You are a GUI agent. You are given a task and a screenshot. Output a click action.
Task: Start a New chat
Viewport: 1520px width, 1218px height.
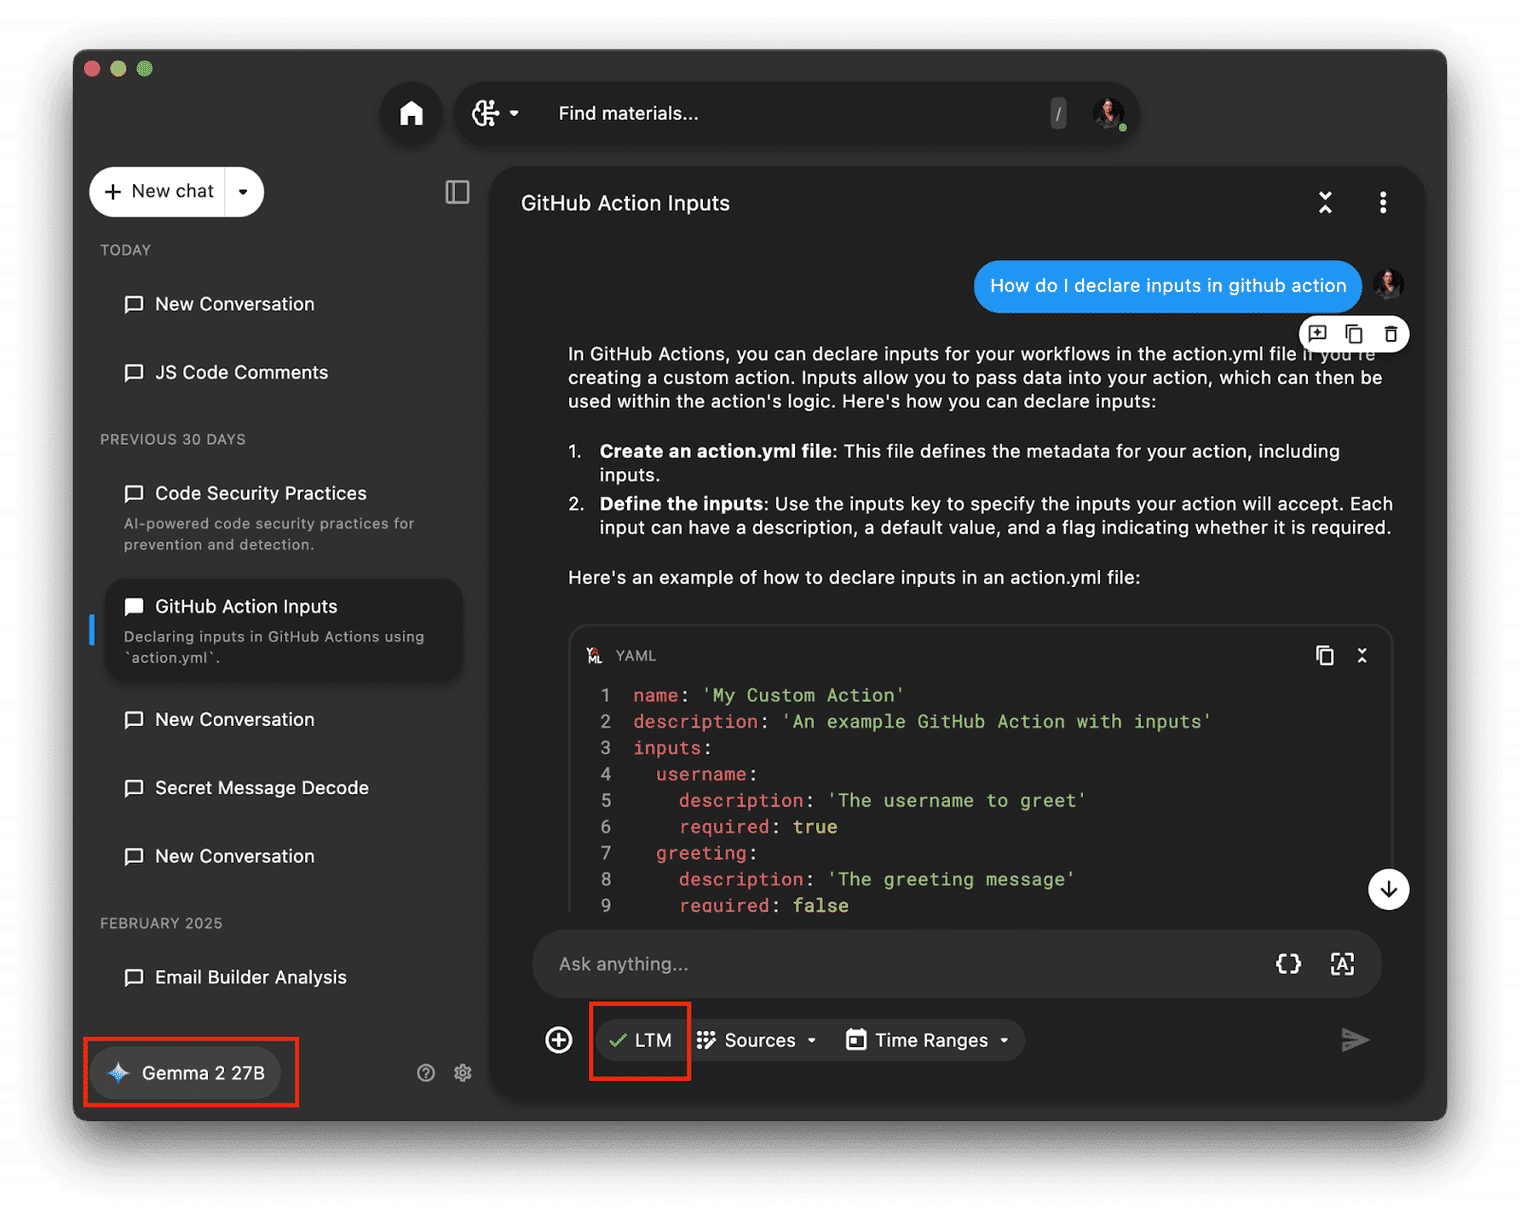coord(160,191)
